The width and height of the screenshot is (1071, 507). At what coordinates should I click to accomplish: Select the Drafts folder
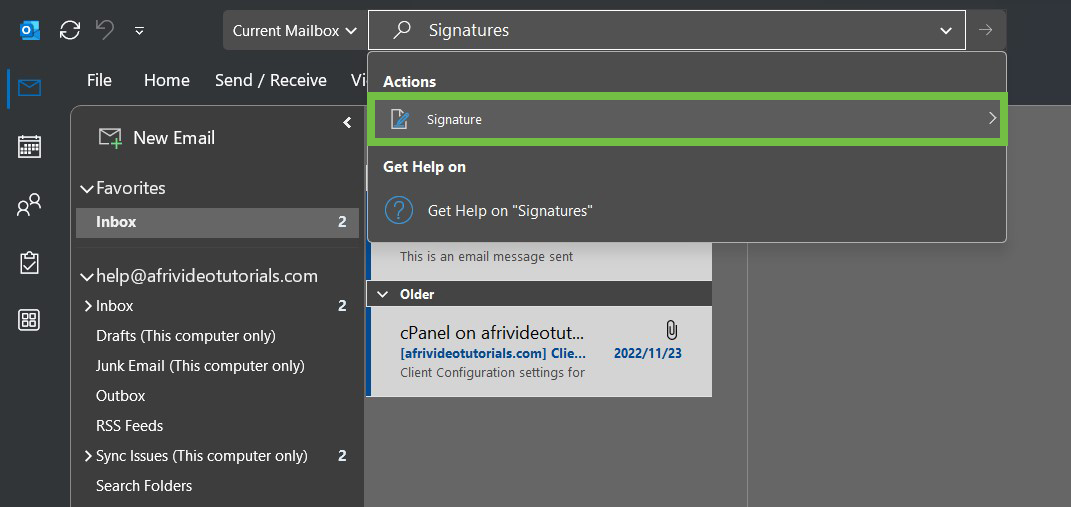(185, 336)
